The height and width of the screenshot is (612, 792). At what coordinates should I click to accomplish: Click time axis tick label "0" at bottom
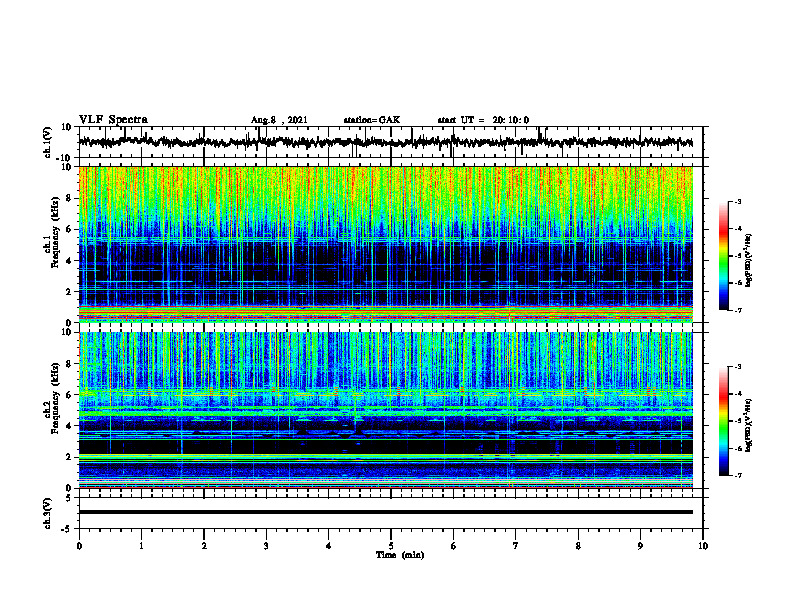[79, 546]
